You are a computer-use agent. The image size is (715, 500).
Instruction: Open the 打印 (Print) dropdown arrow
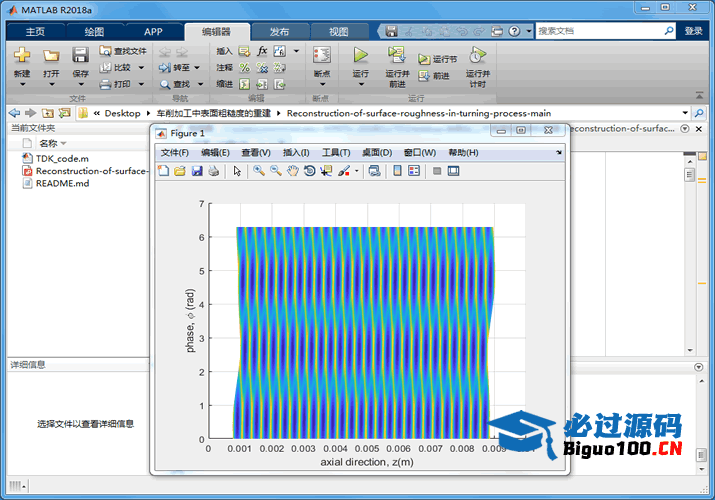coord(141,84)
